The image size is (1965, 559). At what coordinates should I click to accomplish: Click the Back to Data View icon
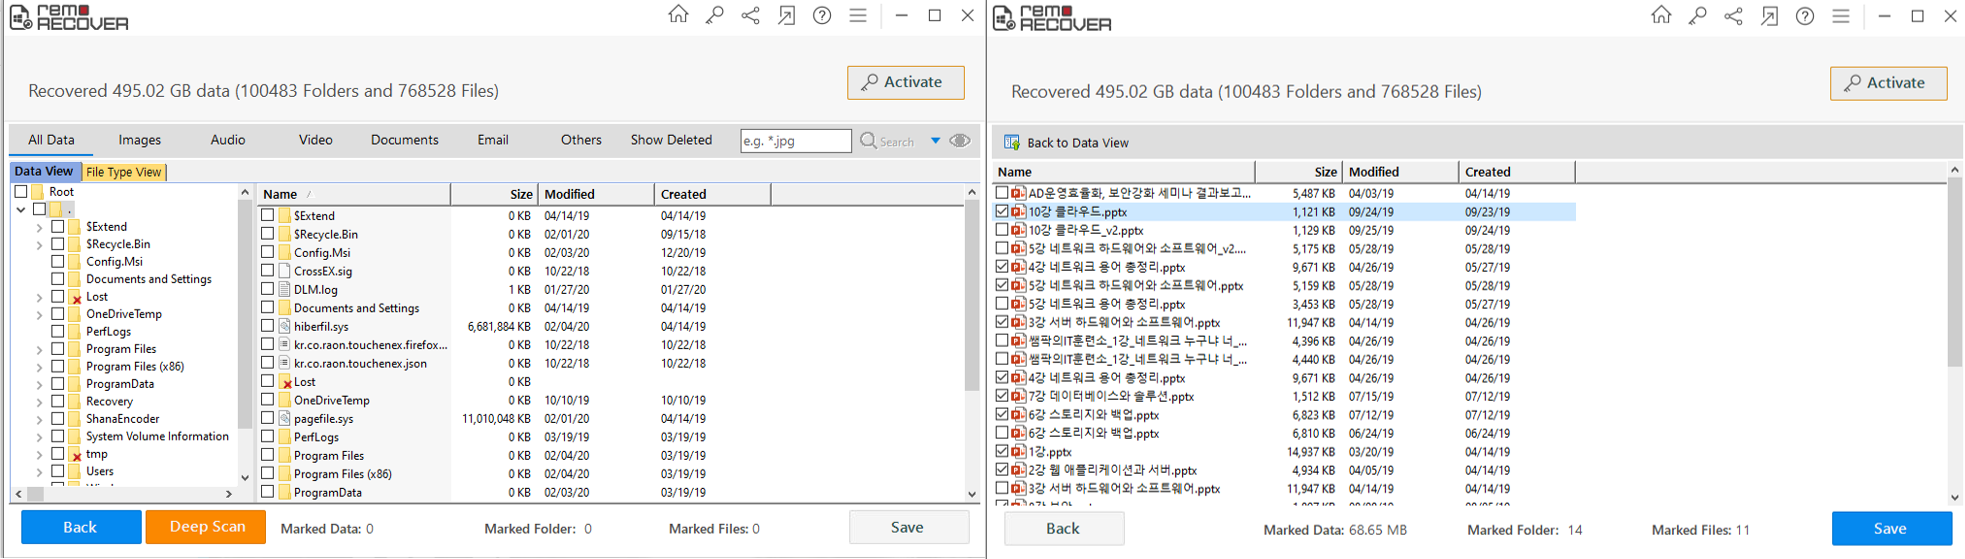(x=1012, y=142)
